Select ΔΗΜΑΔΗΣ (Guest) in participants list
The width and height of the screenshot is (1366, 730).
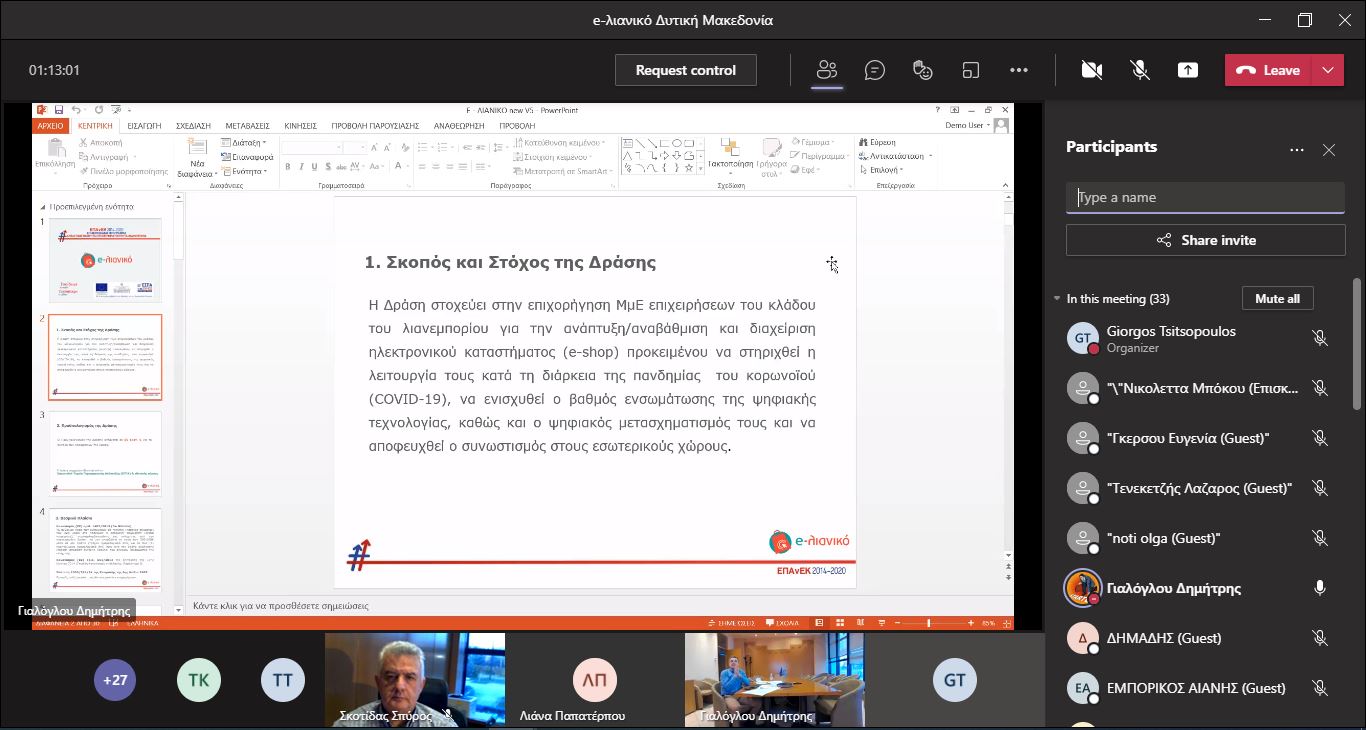[1163, 638]
